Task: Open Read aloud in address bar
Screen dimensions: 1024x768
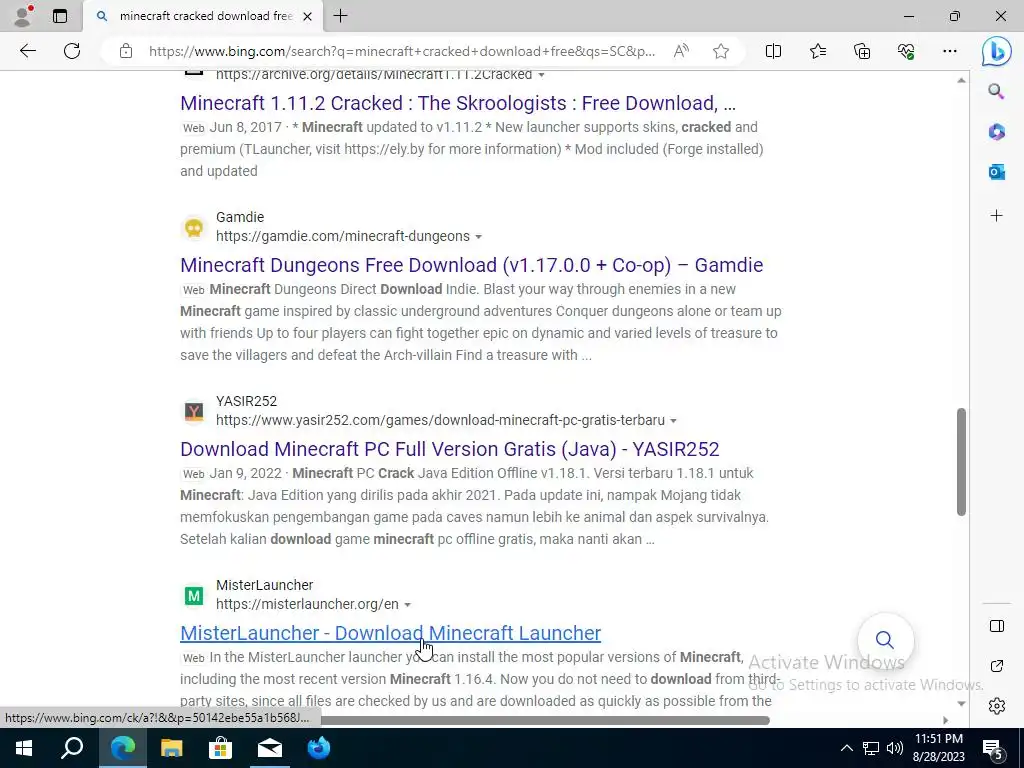Action: coord(681,51)
